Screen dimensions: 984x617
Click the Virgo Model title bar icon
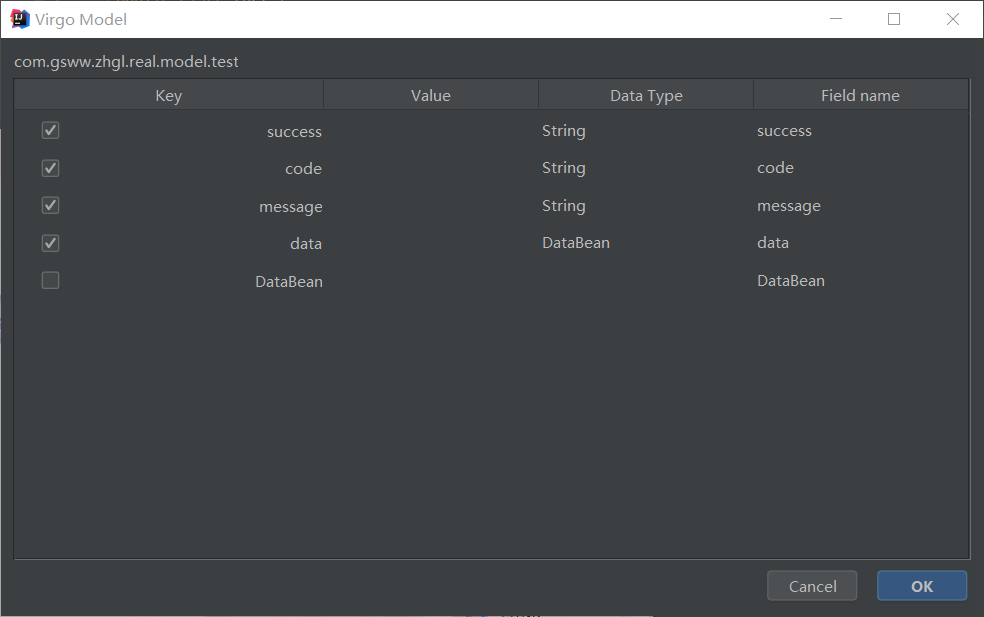coord(19,18)
